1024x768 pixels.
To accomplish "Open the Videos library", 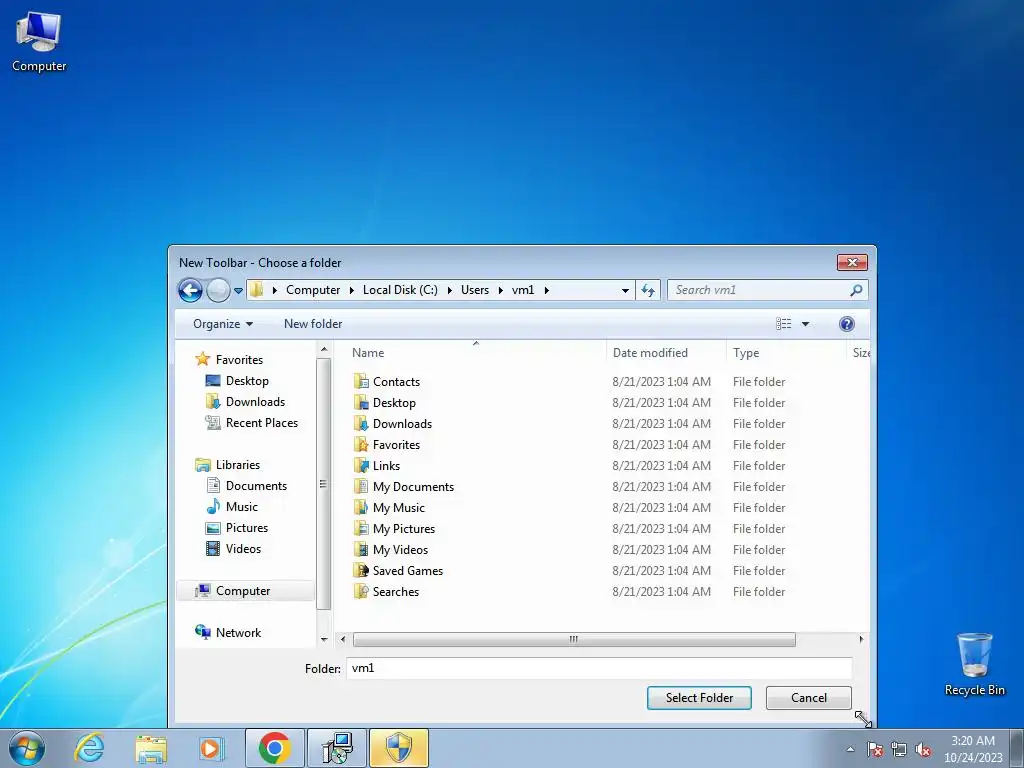I will point(243,549).
